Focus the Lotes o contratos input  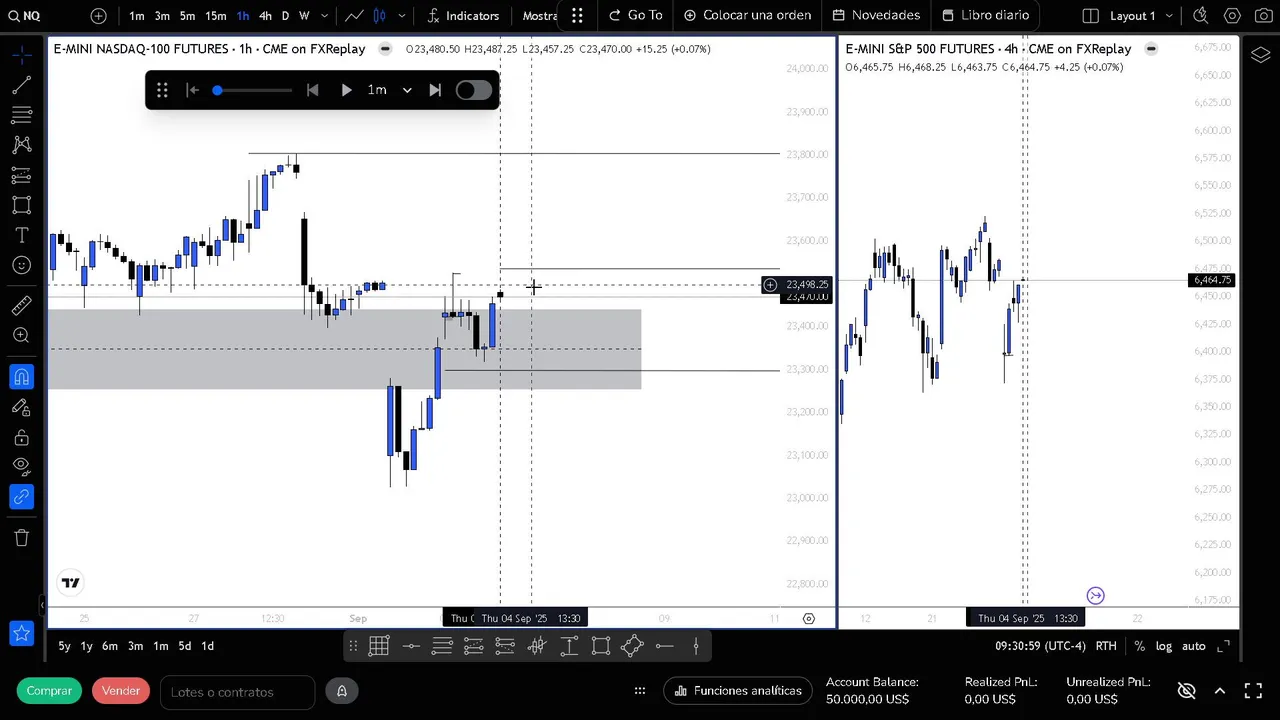point(237,692)
